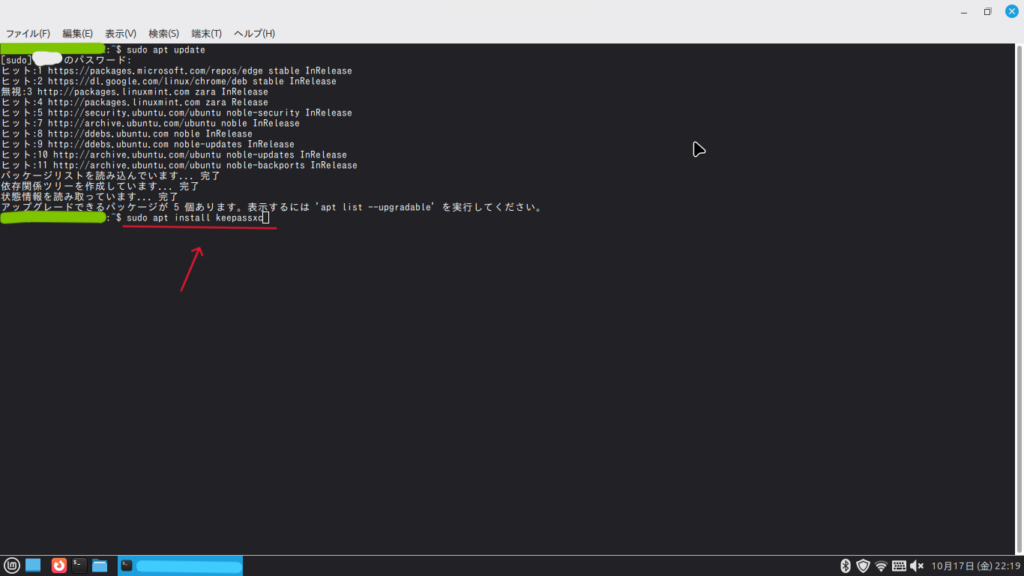Click the active terminal window taskbar button
This screenshot has width=1024, height=576.
[180, 566]
